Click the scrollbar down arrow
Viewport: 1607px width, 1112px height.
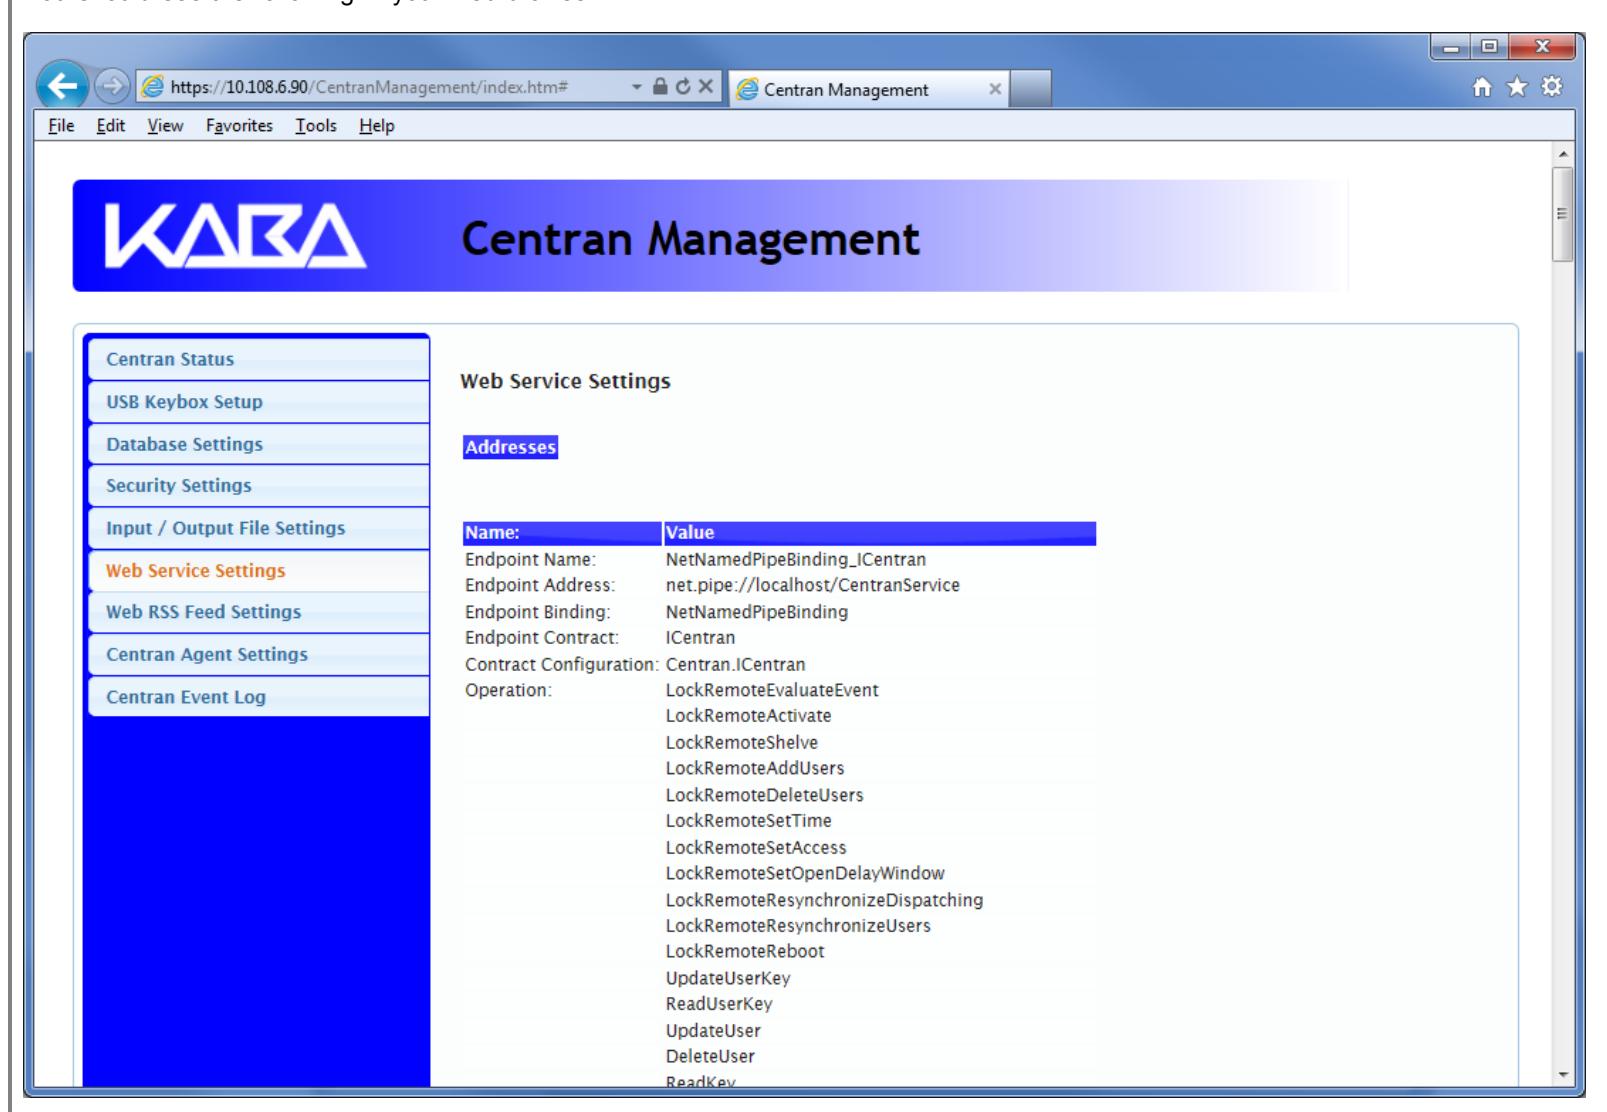pos(1563,1075)
